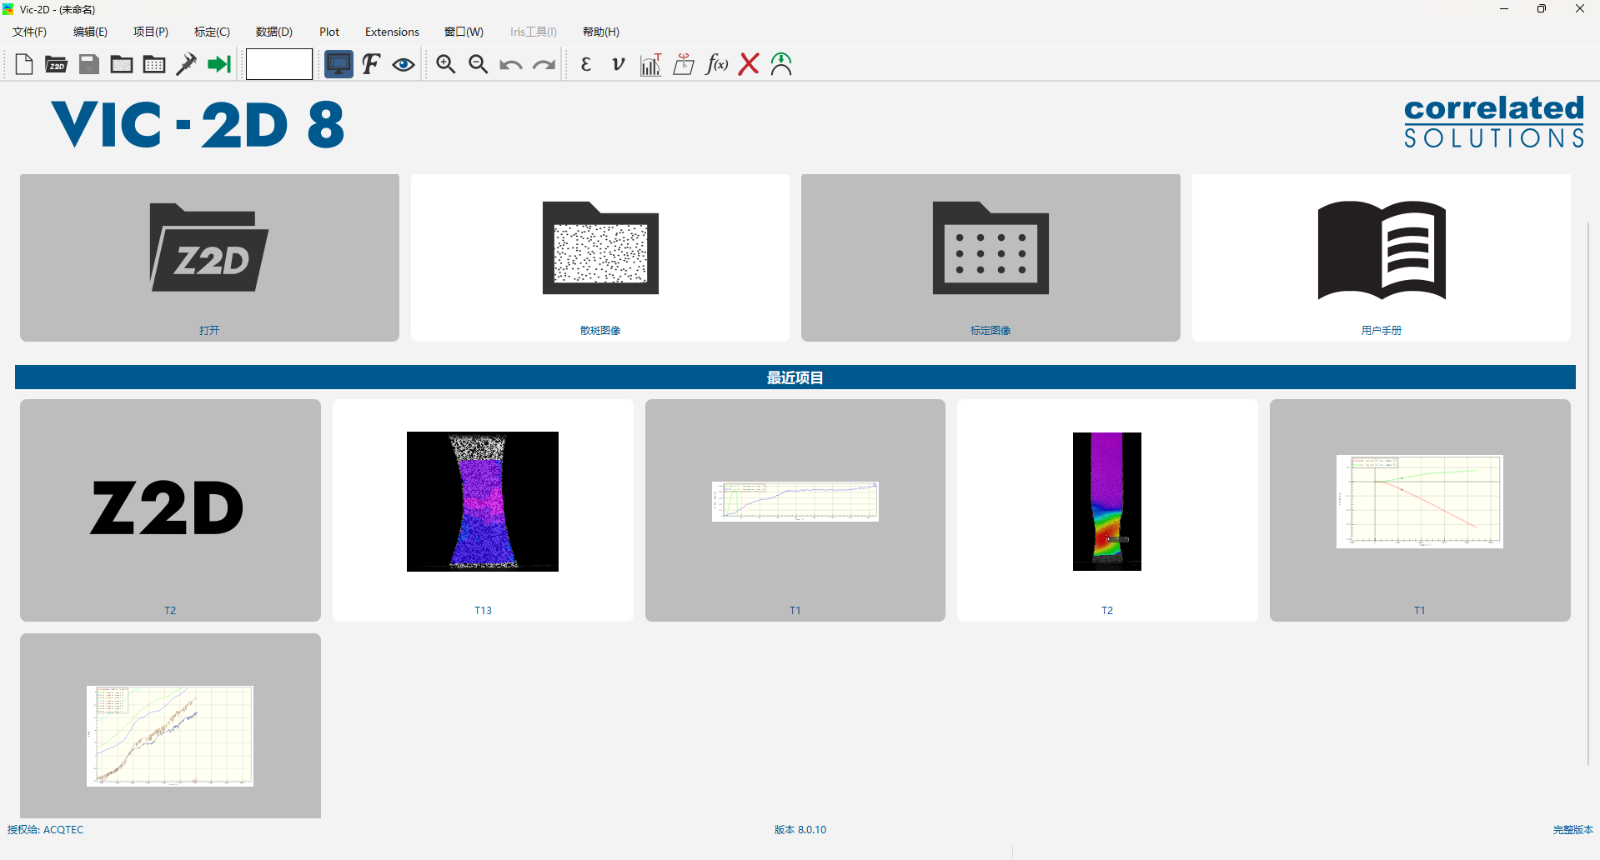Add calibration images dotted folder toolbar icon
The width and height of the screenshot is (1600, 860).
154,64
